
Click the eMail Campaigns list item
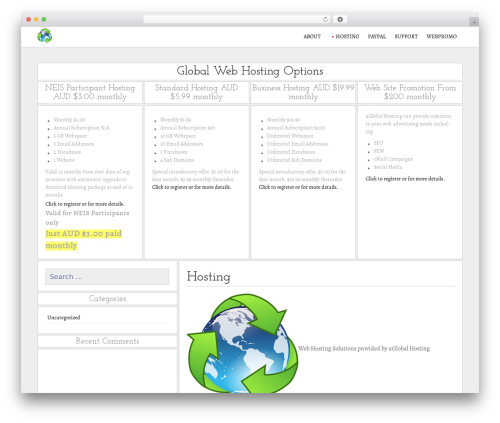point(393,159)
